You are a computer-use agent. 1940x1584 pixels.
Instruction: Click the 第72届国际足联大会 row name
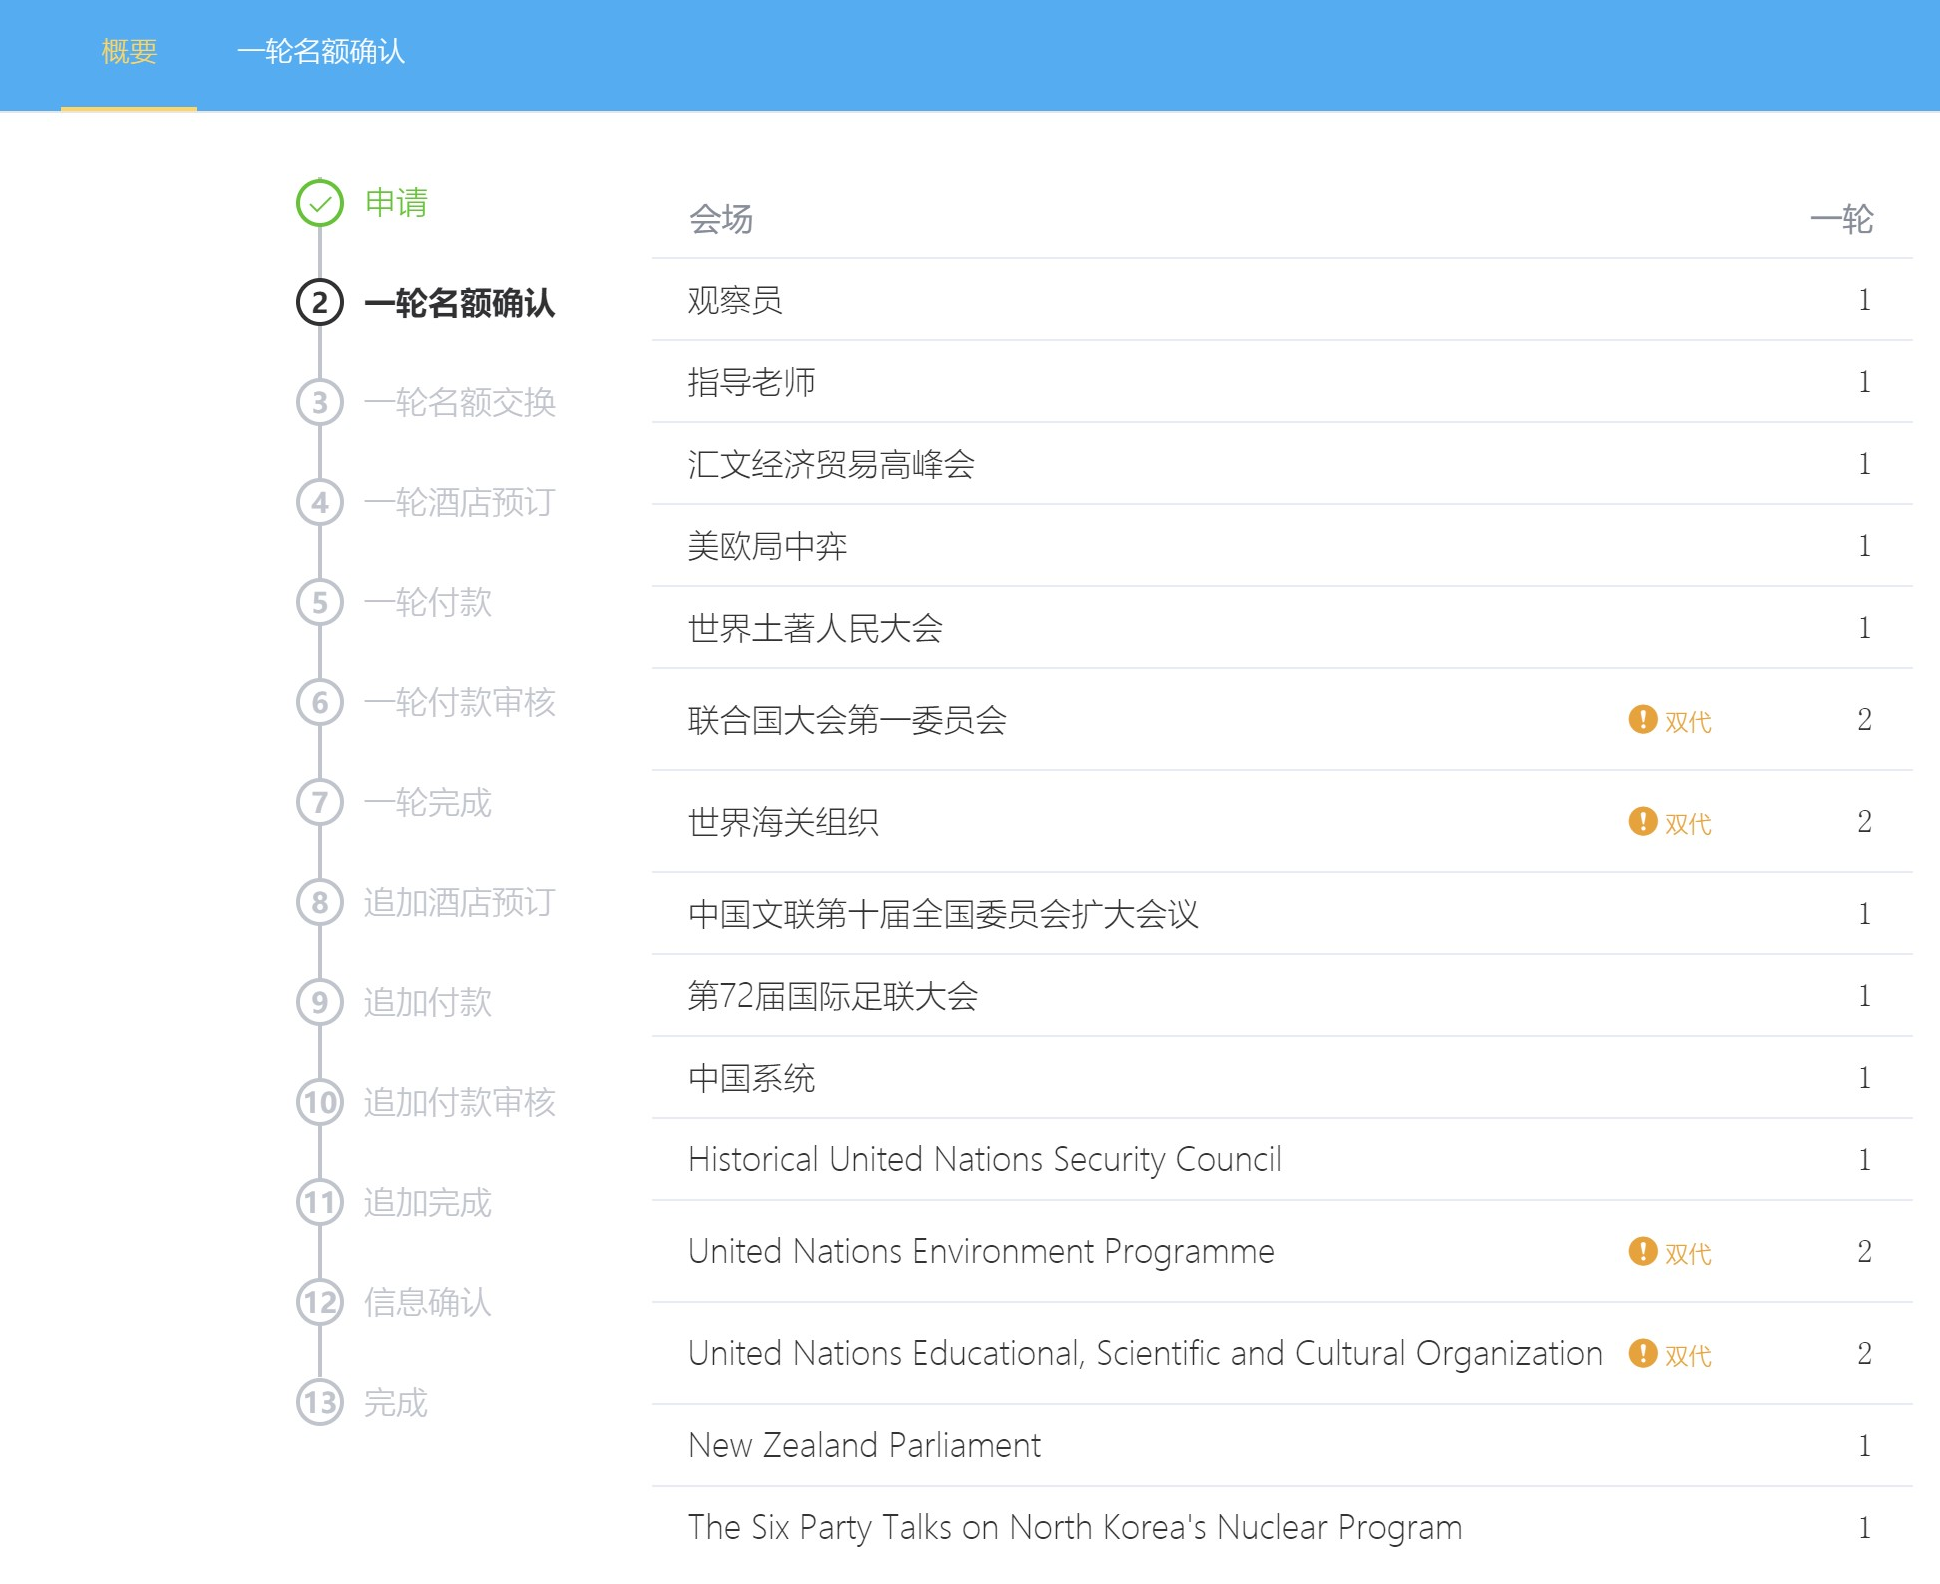[833, 996]
